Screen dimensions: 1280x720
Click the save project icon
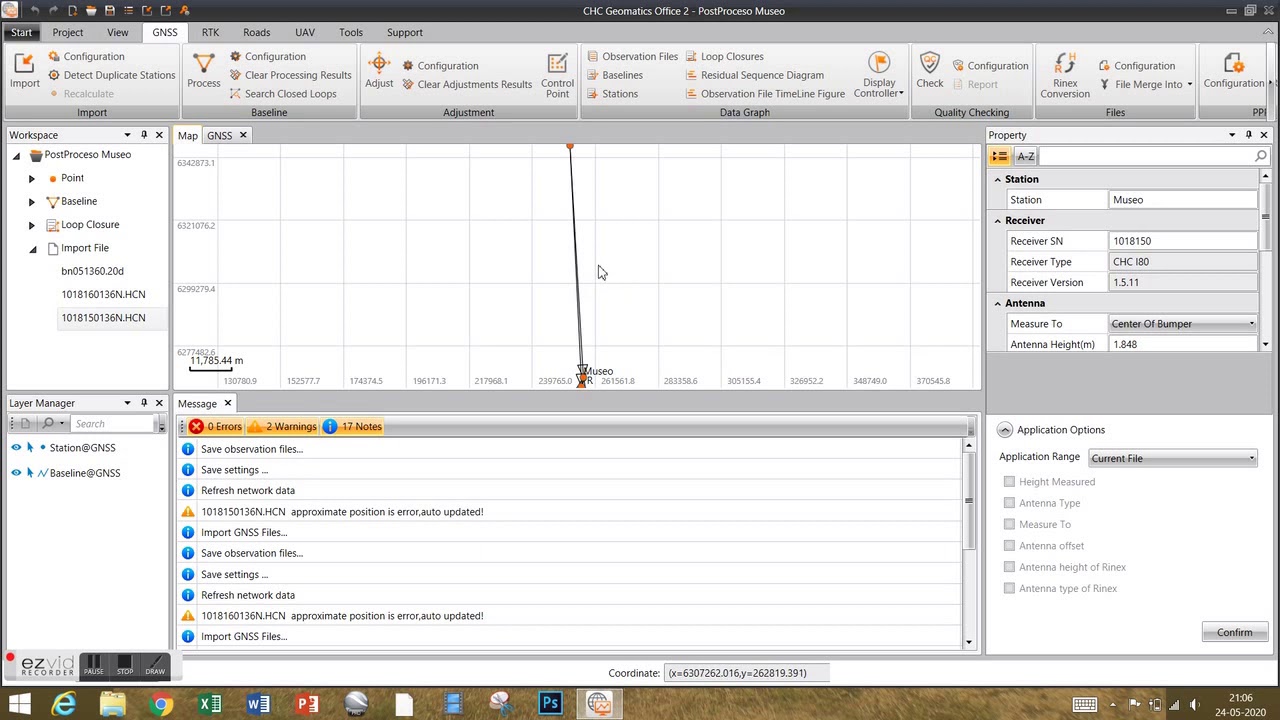109,10
